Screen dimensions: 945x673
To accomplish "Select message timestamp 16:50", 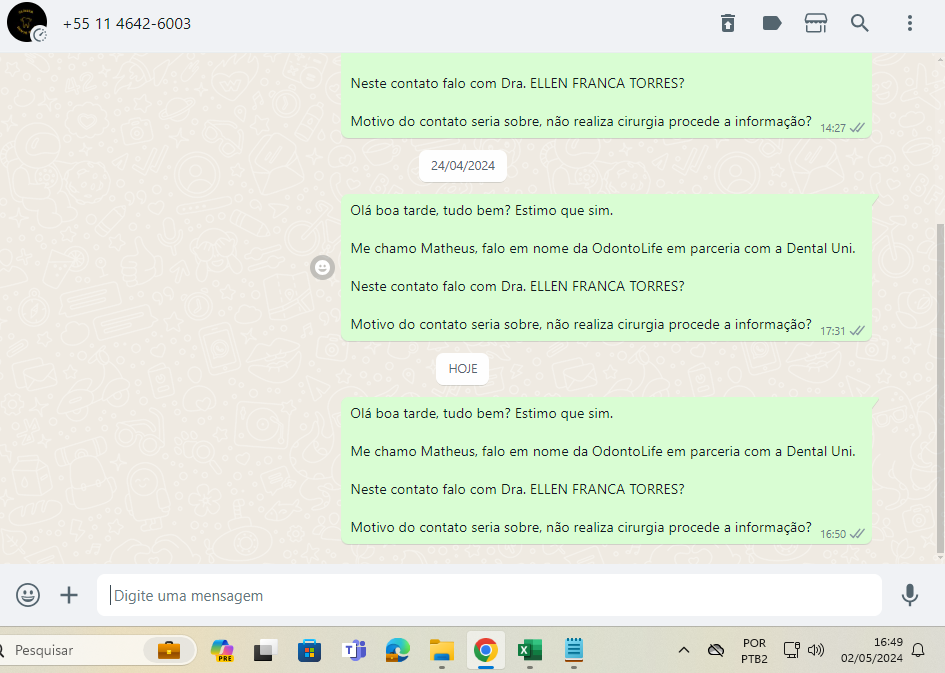I will pyautogui.click(x=832, y=534).
